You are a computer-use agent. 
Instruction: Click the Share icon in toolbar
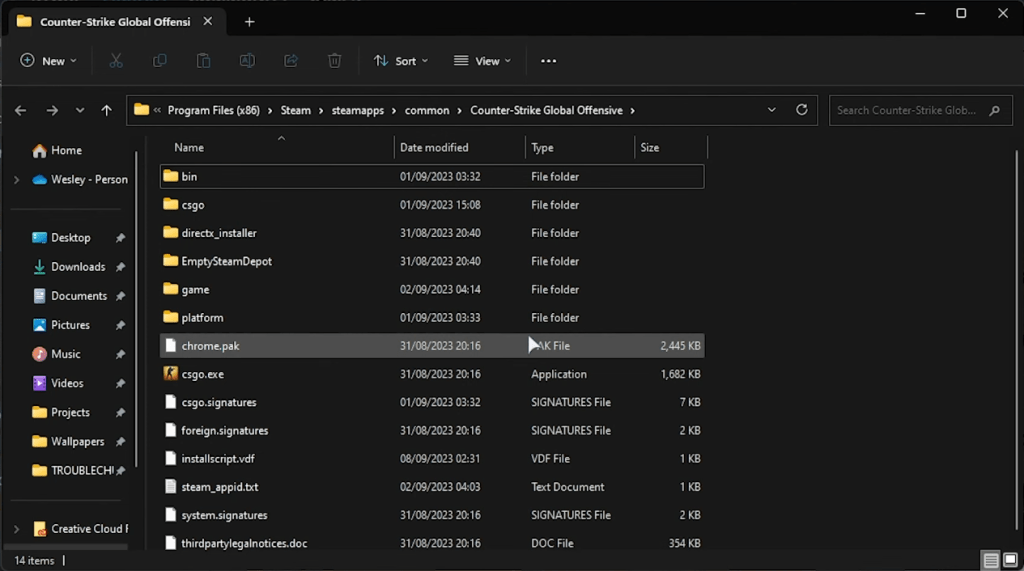click(291, 61)
